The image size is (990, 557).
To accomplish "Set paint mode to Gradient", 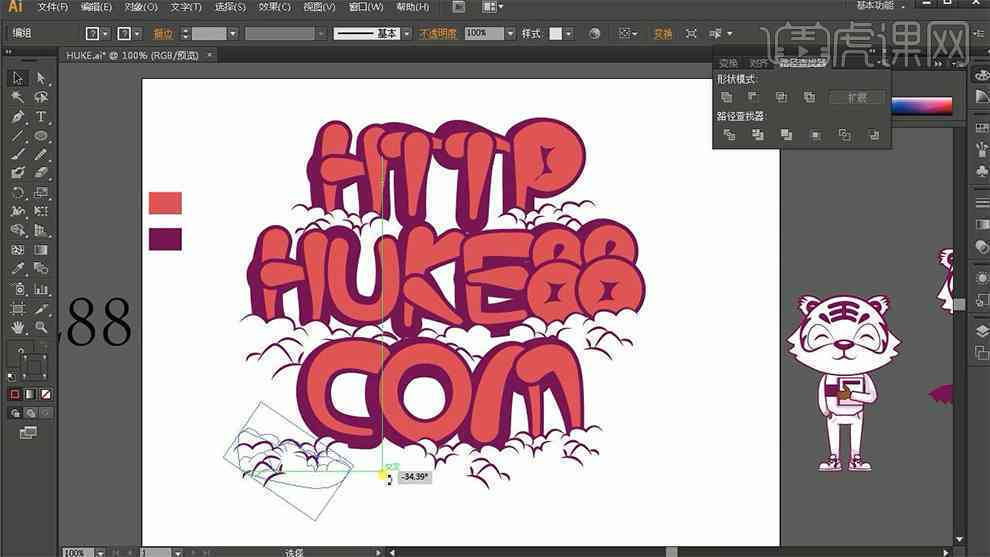I will (30, 394).
